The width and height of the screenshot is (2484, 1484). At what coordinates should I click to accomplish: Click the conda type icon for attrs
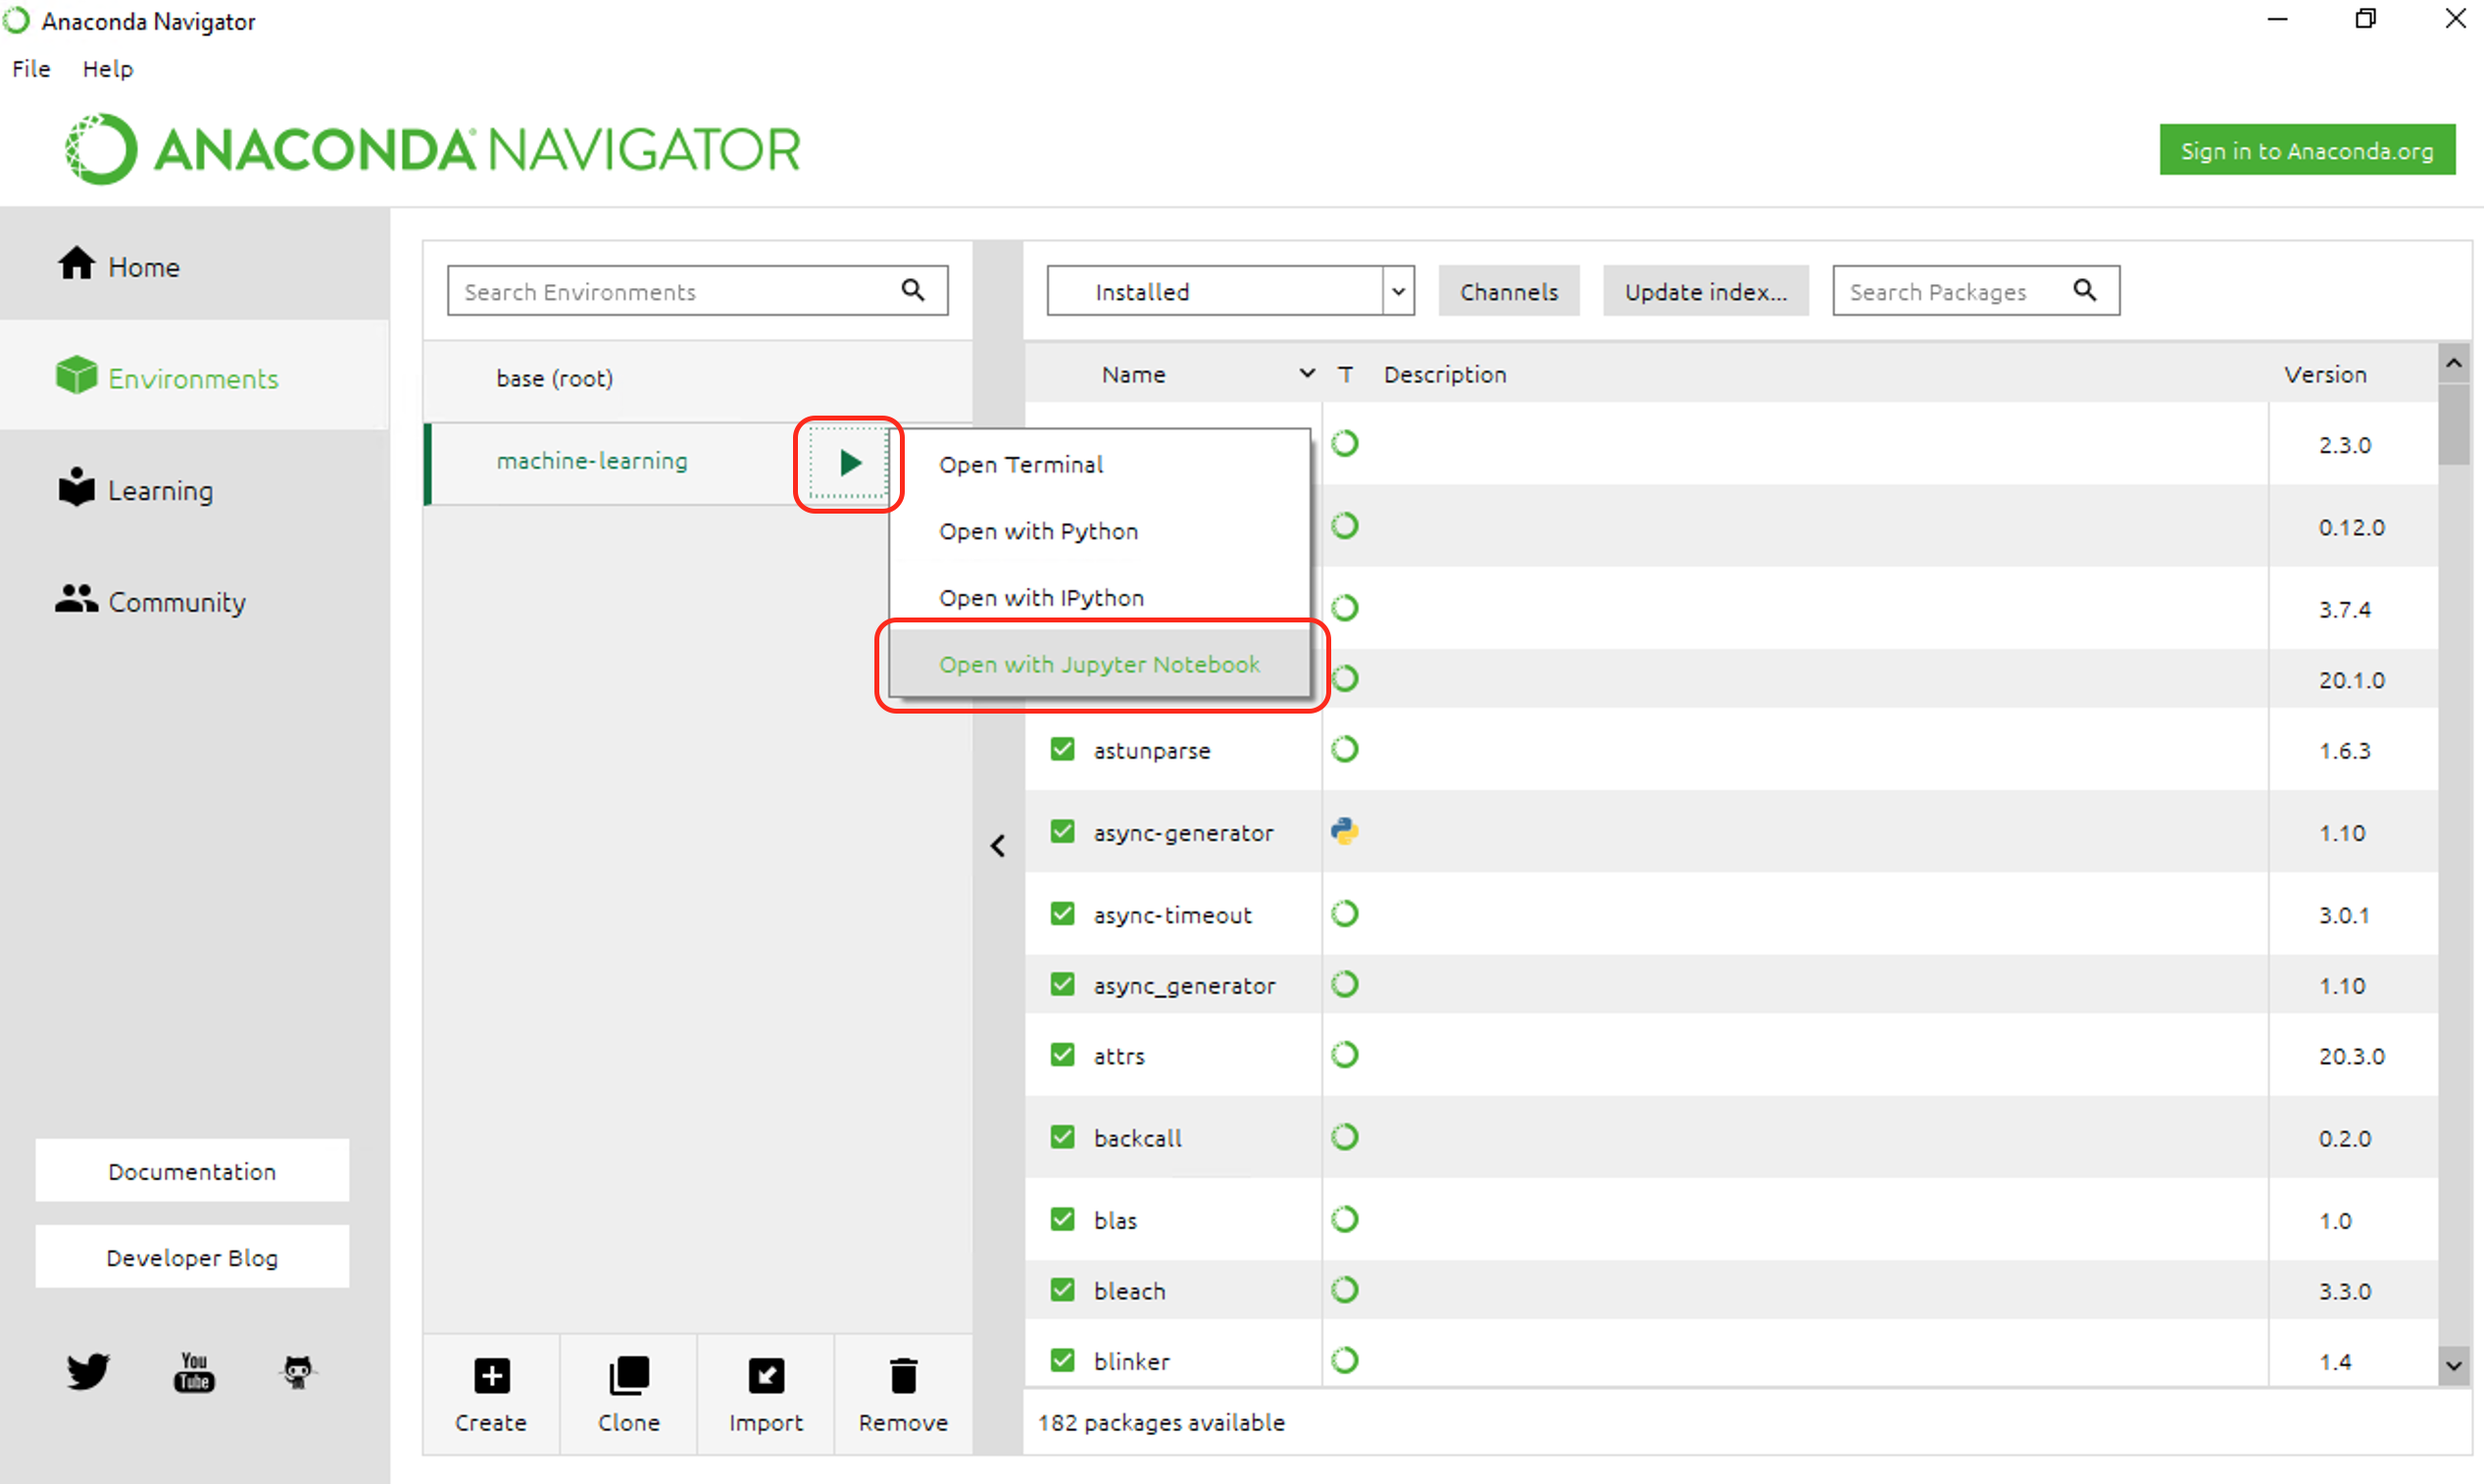coord(1345,1055)
